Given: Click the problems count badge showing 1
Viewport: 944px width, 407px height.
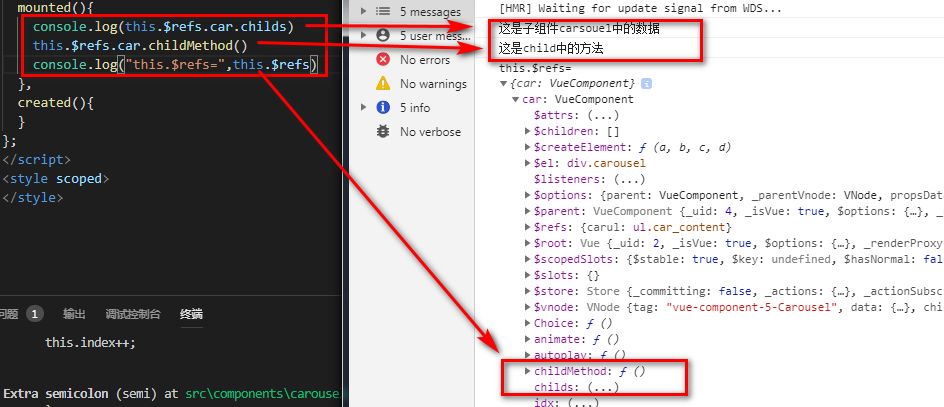Looking at the screenshot, I should (x=35, y=313).
